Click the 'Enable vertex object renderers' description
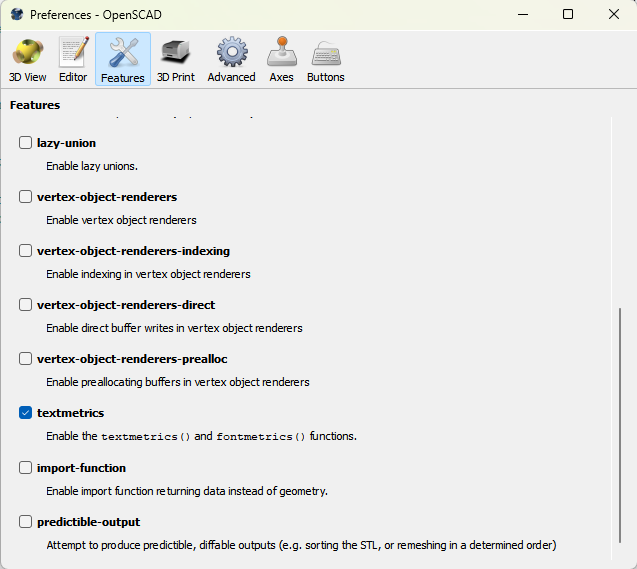The height and width of the screenshot is (569, 637). [x=121, y=220]
